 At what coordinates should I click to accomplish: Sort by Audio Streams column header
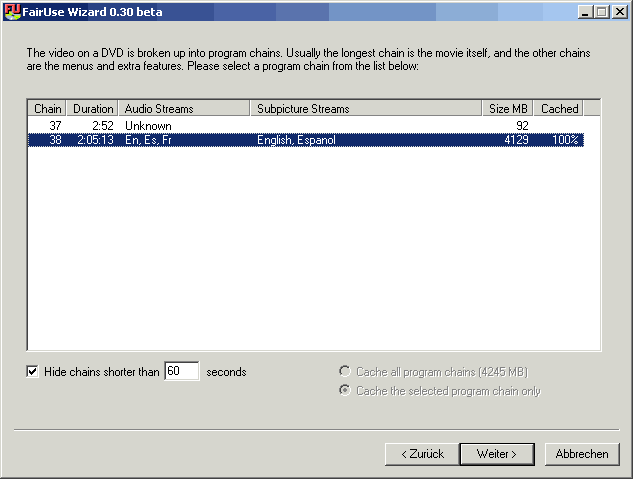184,109
